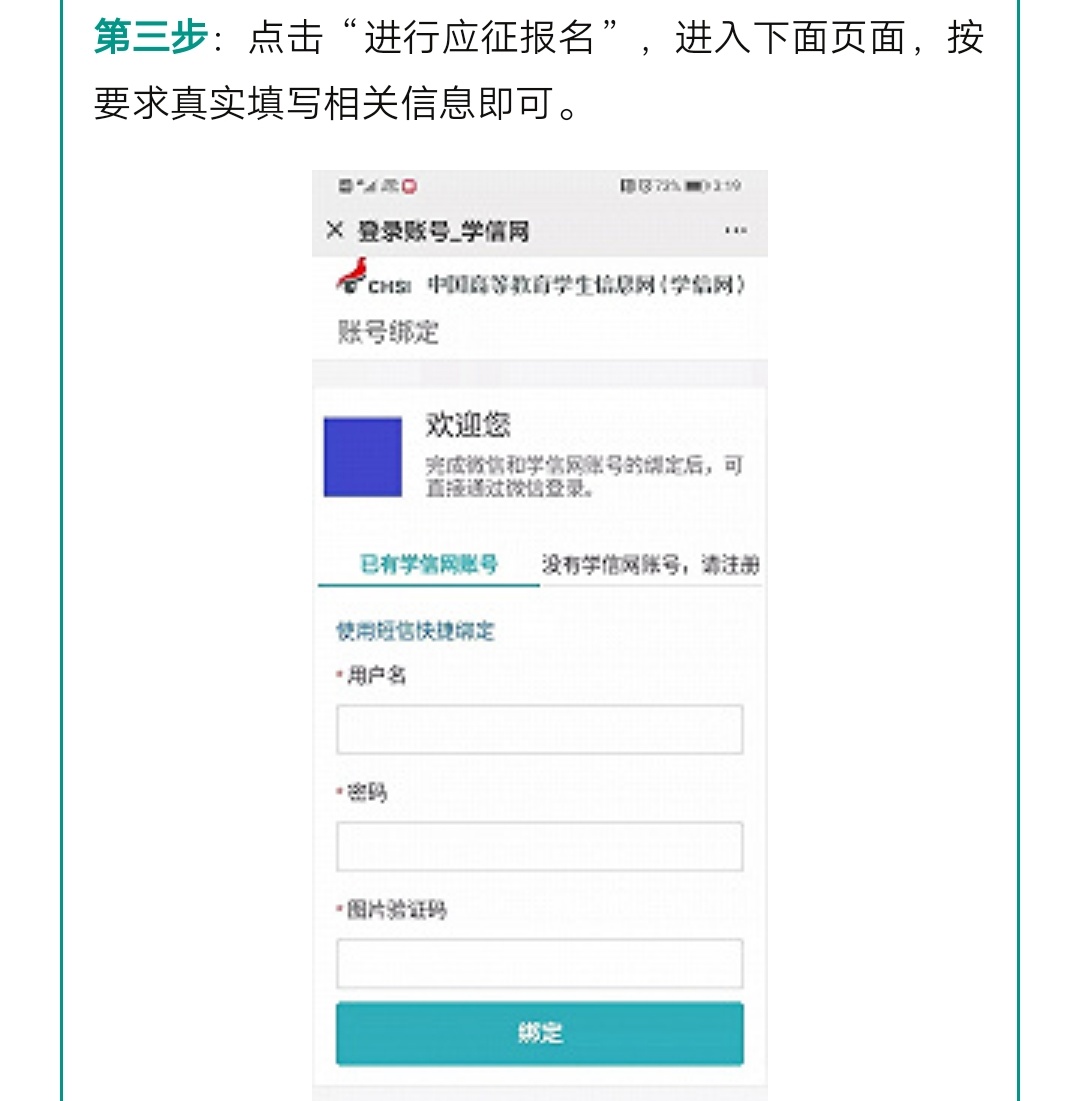Click the 欢迎您 welcome text
This screenshot has height=1101, width=1080.
pos(468,425)
